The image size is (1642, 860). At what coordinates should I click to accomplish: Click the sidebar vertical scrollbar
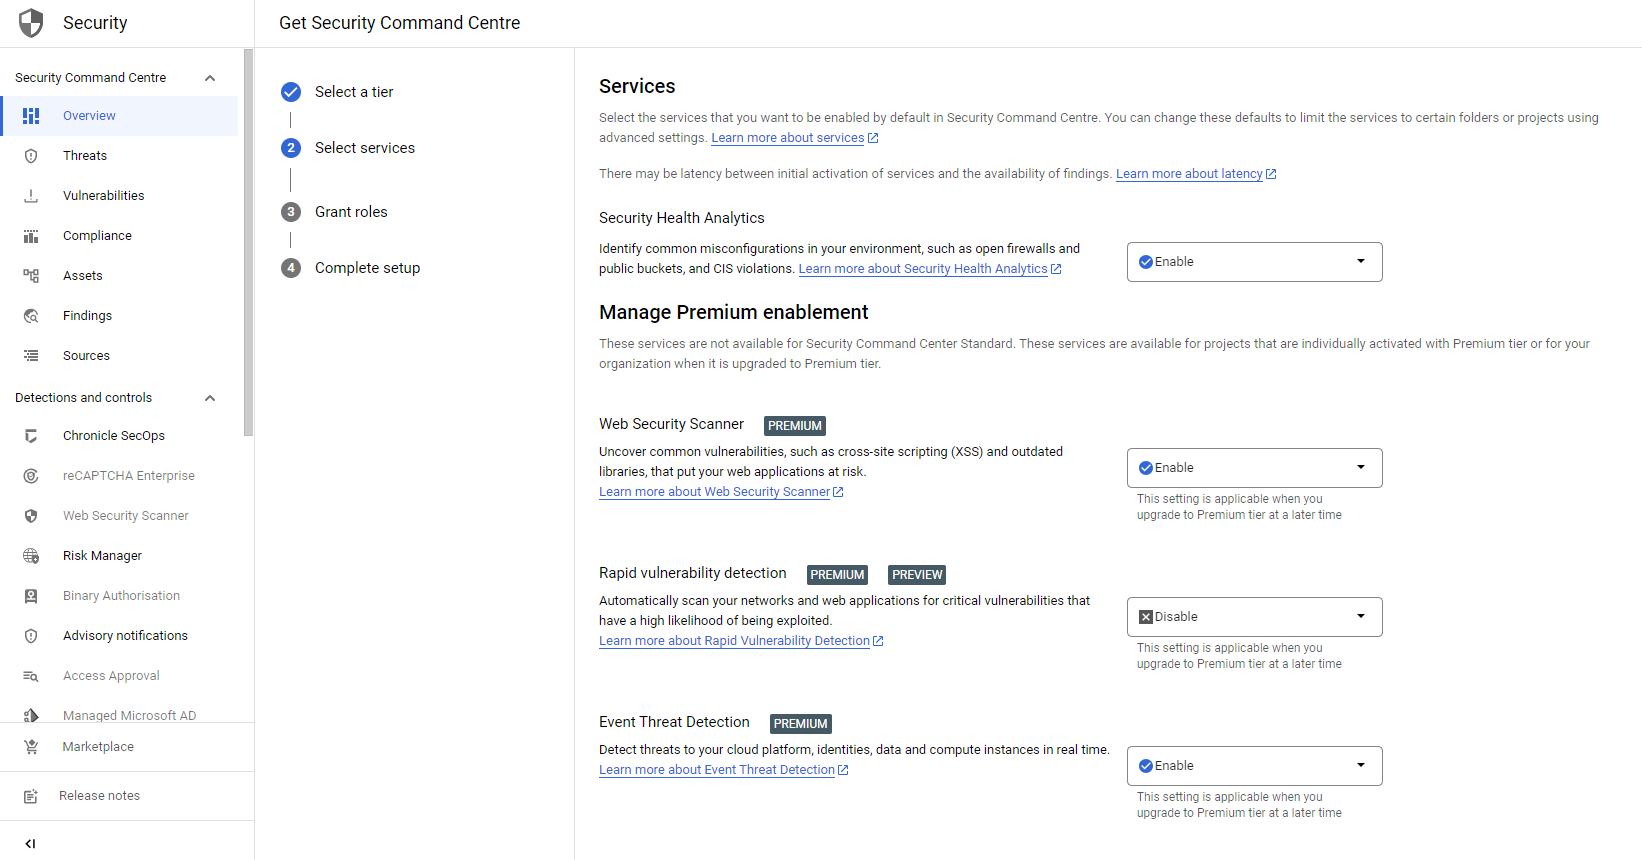(x=248, y=245)
